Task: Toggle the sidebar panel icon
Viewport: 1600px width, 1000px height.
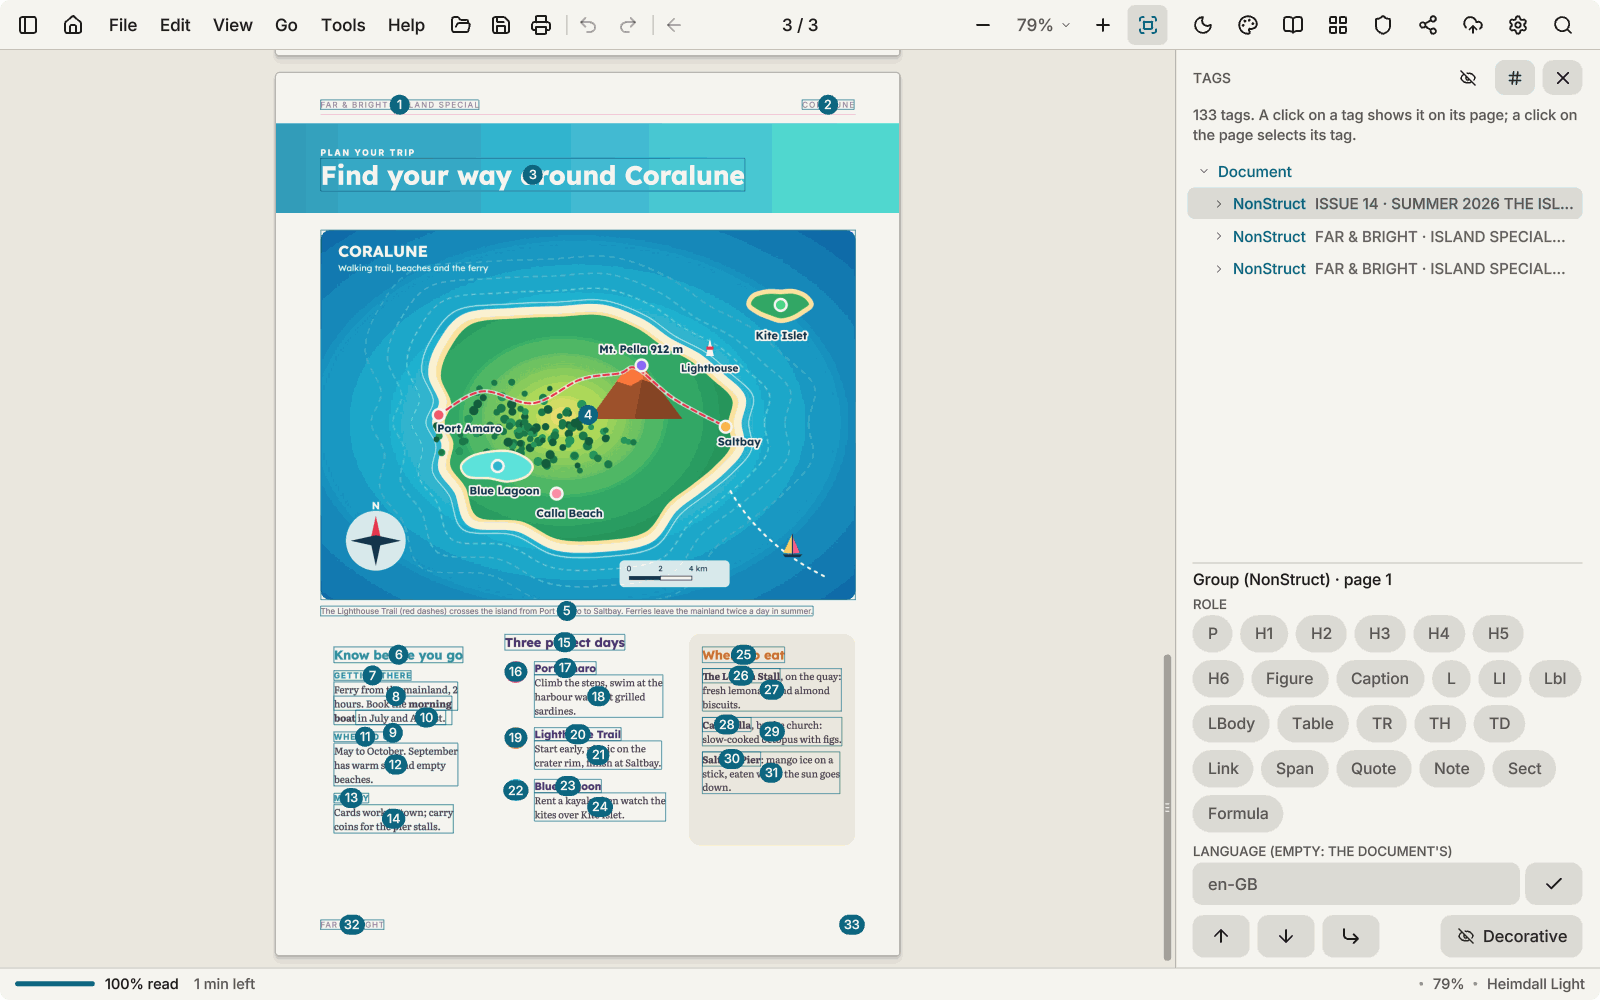Action: click(x=28, y=25)
